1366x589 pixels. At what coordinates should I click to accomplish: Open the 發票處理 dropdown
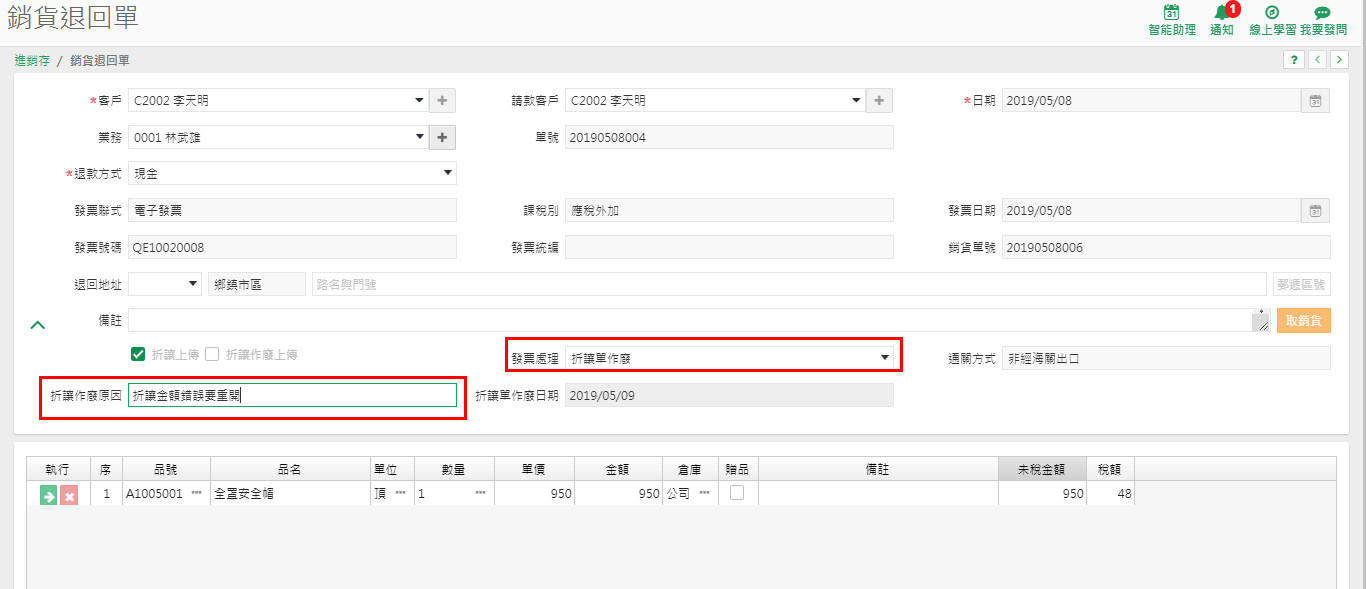pyautogui.click(x=729, y=357)
